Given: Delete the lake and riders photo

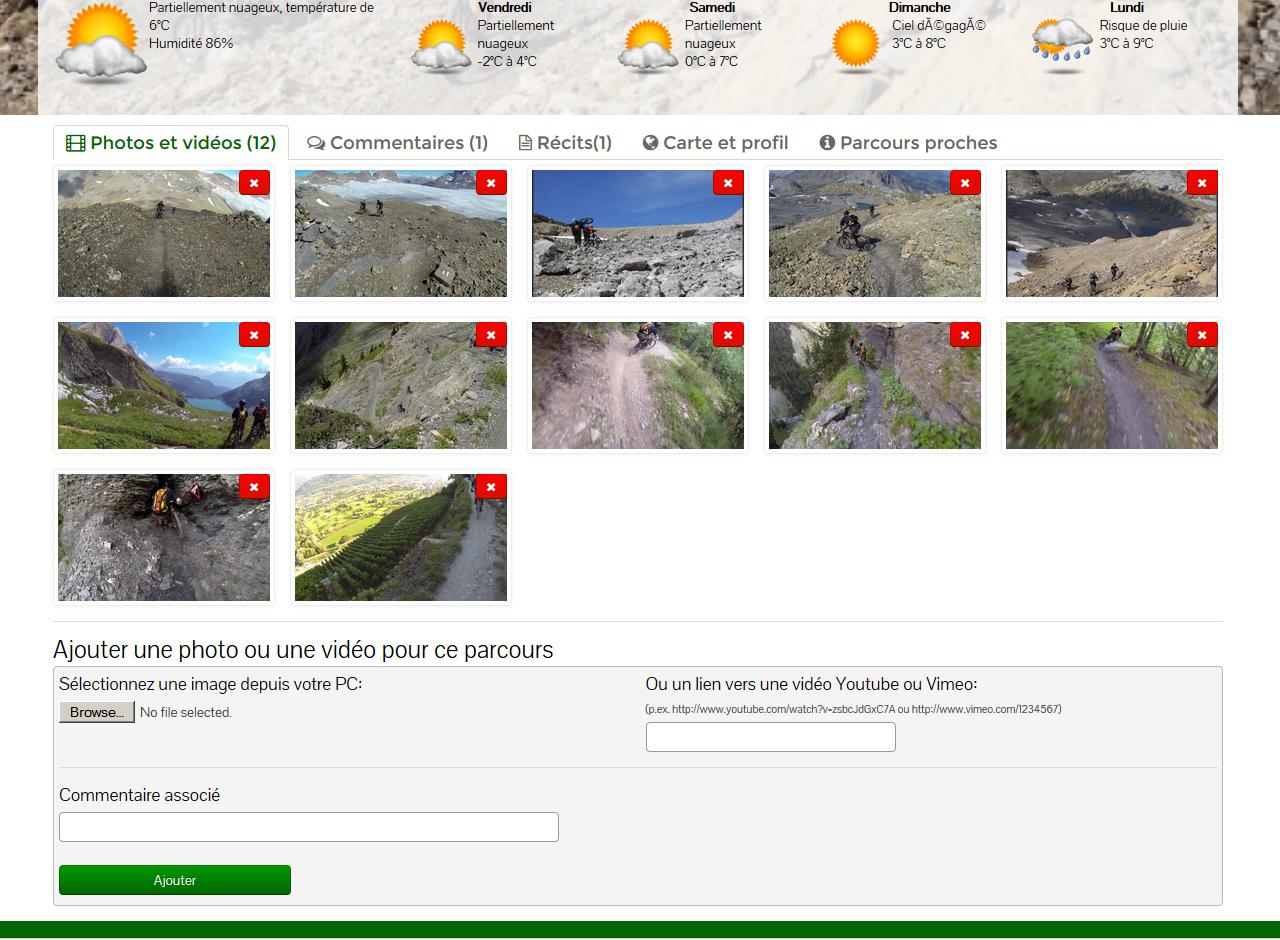Looking at the screenshot, I should coord(254,335).
